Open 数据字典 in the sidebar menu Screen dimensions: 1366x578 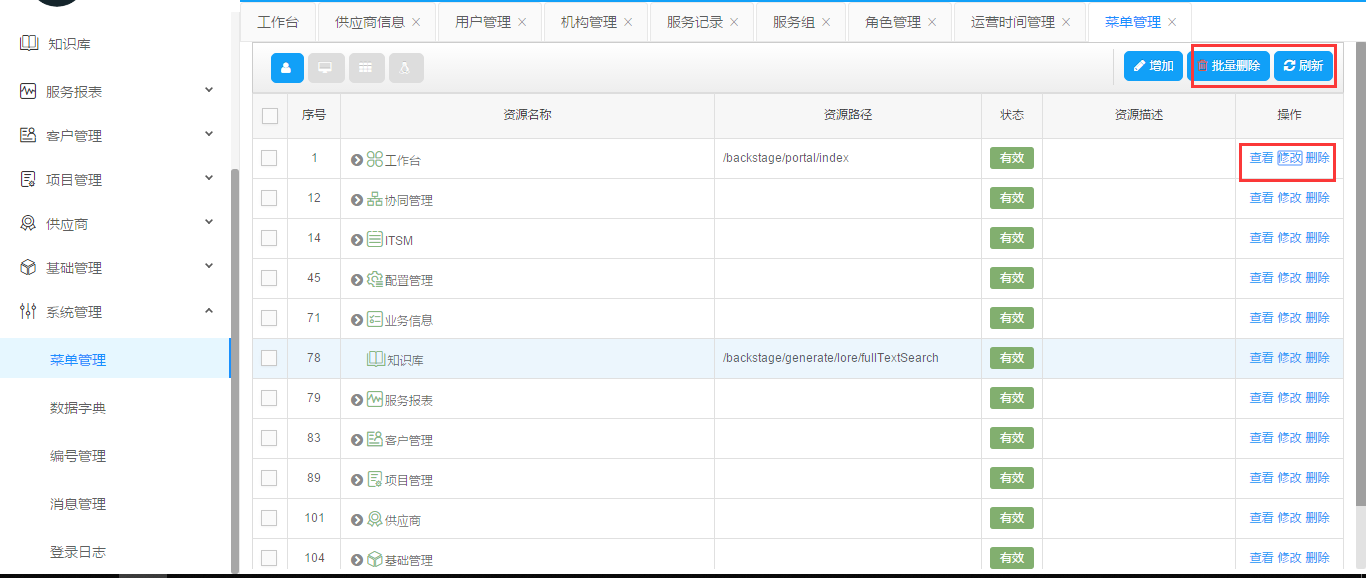pyautogui.click(x=78, y=408)
